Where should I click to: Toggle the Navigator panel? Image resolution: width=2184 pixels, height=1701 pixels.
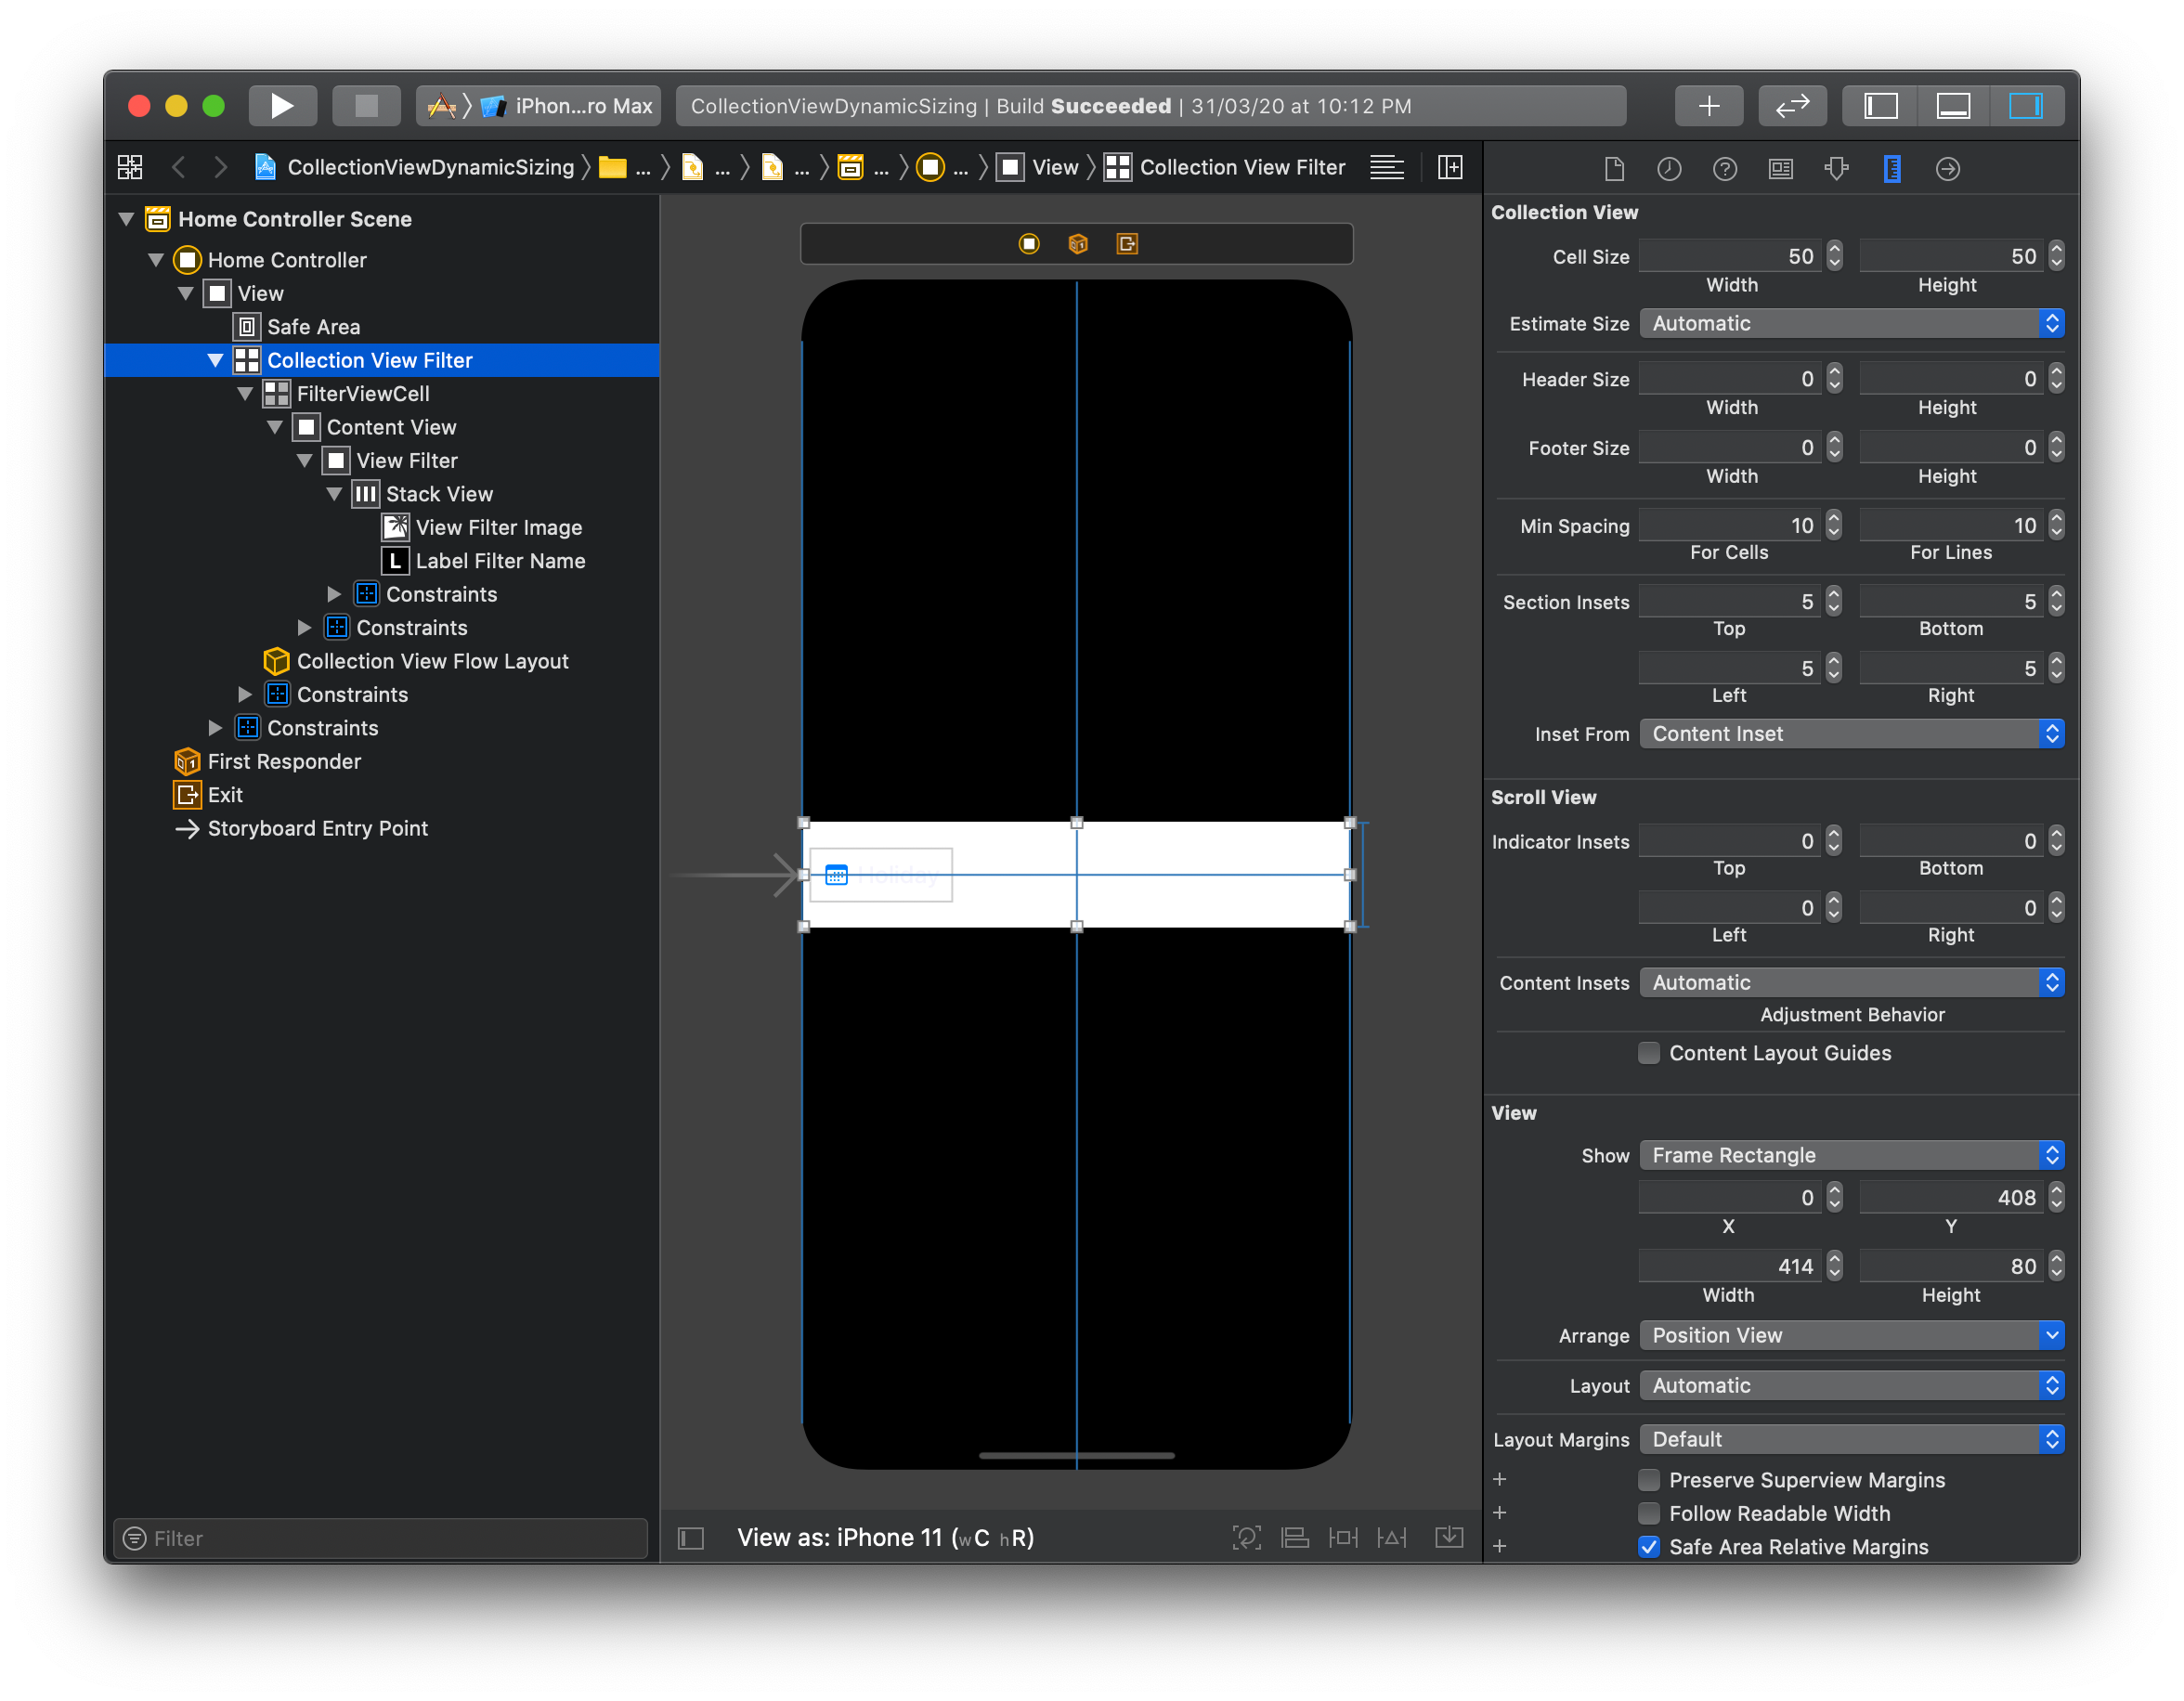tap(1880, 106)
